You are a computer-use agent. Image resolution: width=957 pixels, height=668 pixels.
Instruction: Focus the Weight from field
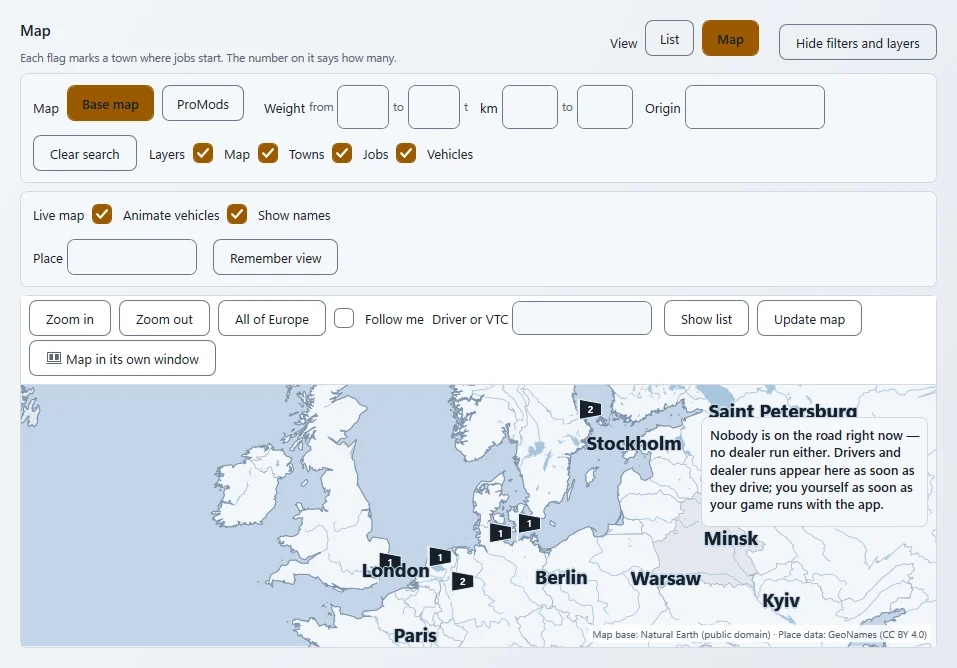point(363,107)
